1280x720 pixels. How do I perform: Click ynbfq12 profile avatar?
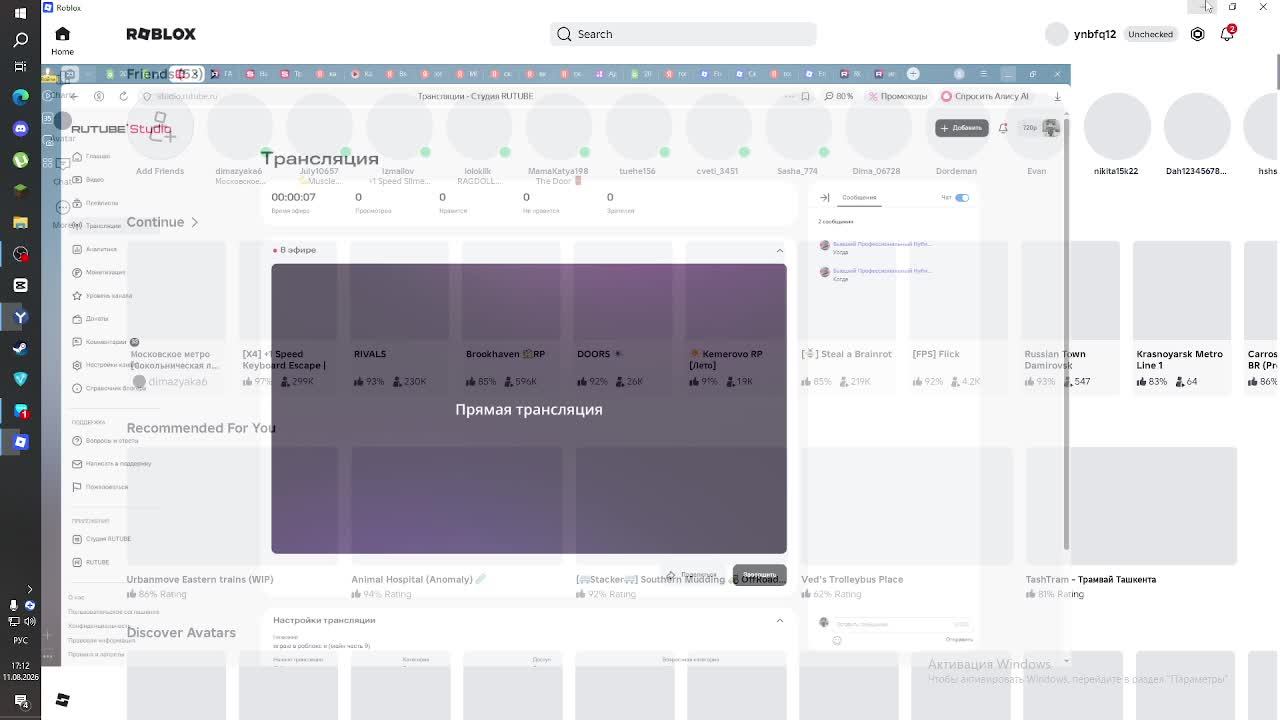click(x=1056, y=34)
